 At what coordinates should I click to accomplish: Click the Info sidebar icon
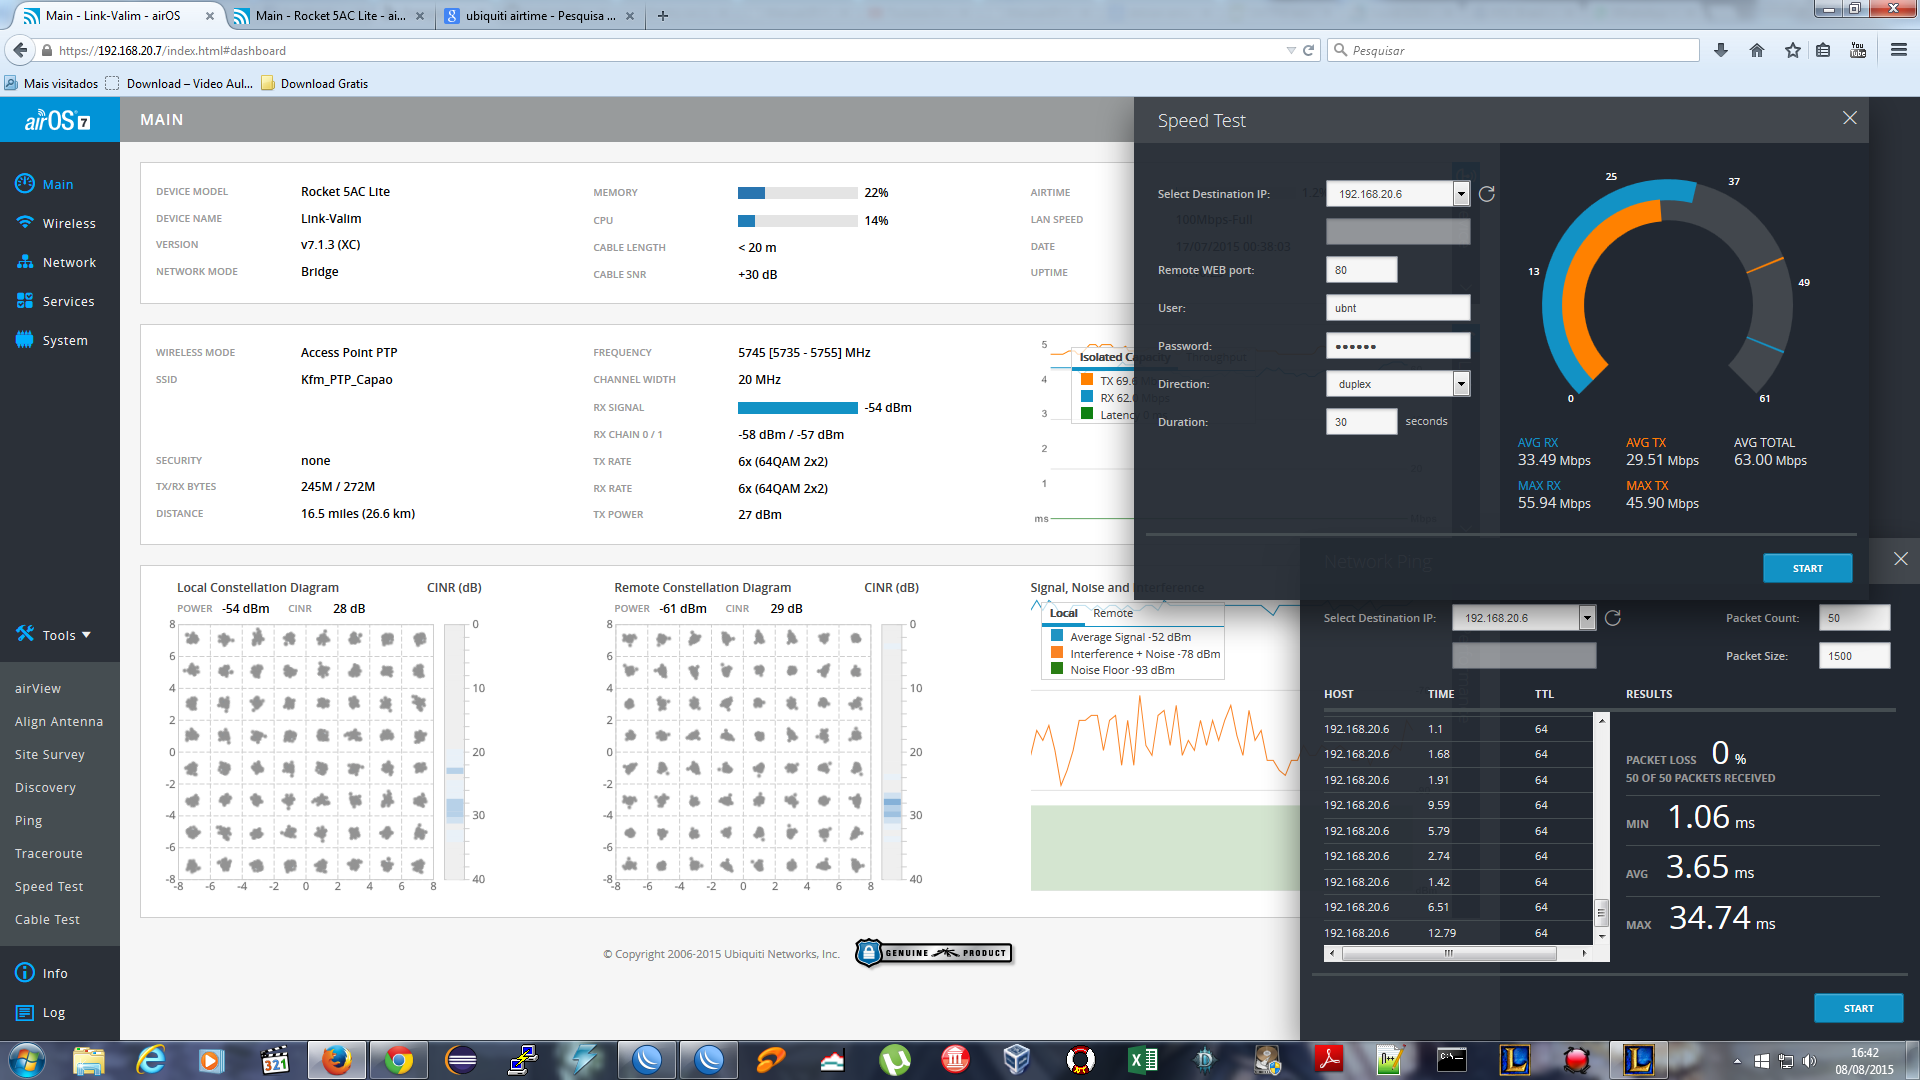[x=25, y=973]
